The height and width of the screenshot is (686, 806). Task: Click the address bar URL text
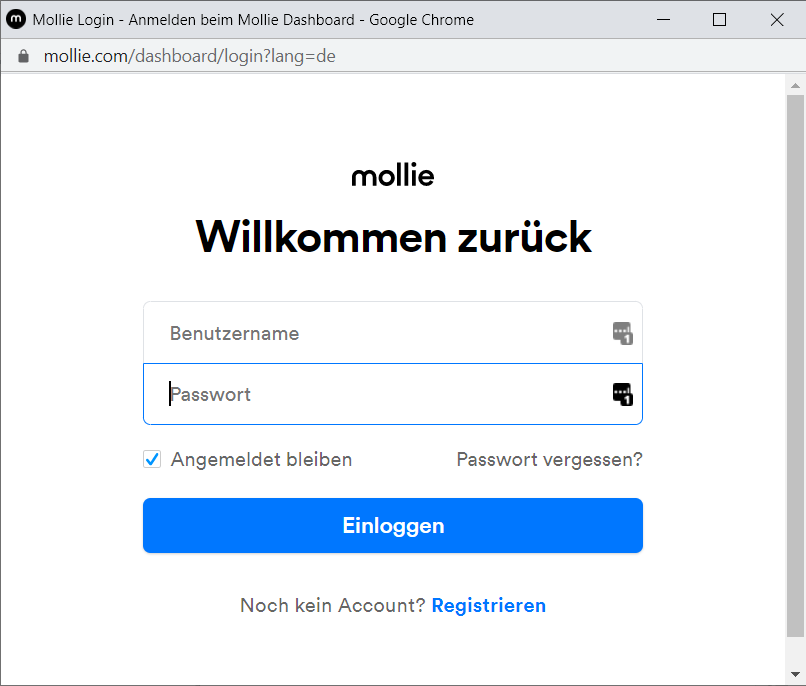(x=189, y=56)
